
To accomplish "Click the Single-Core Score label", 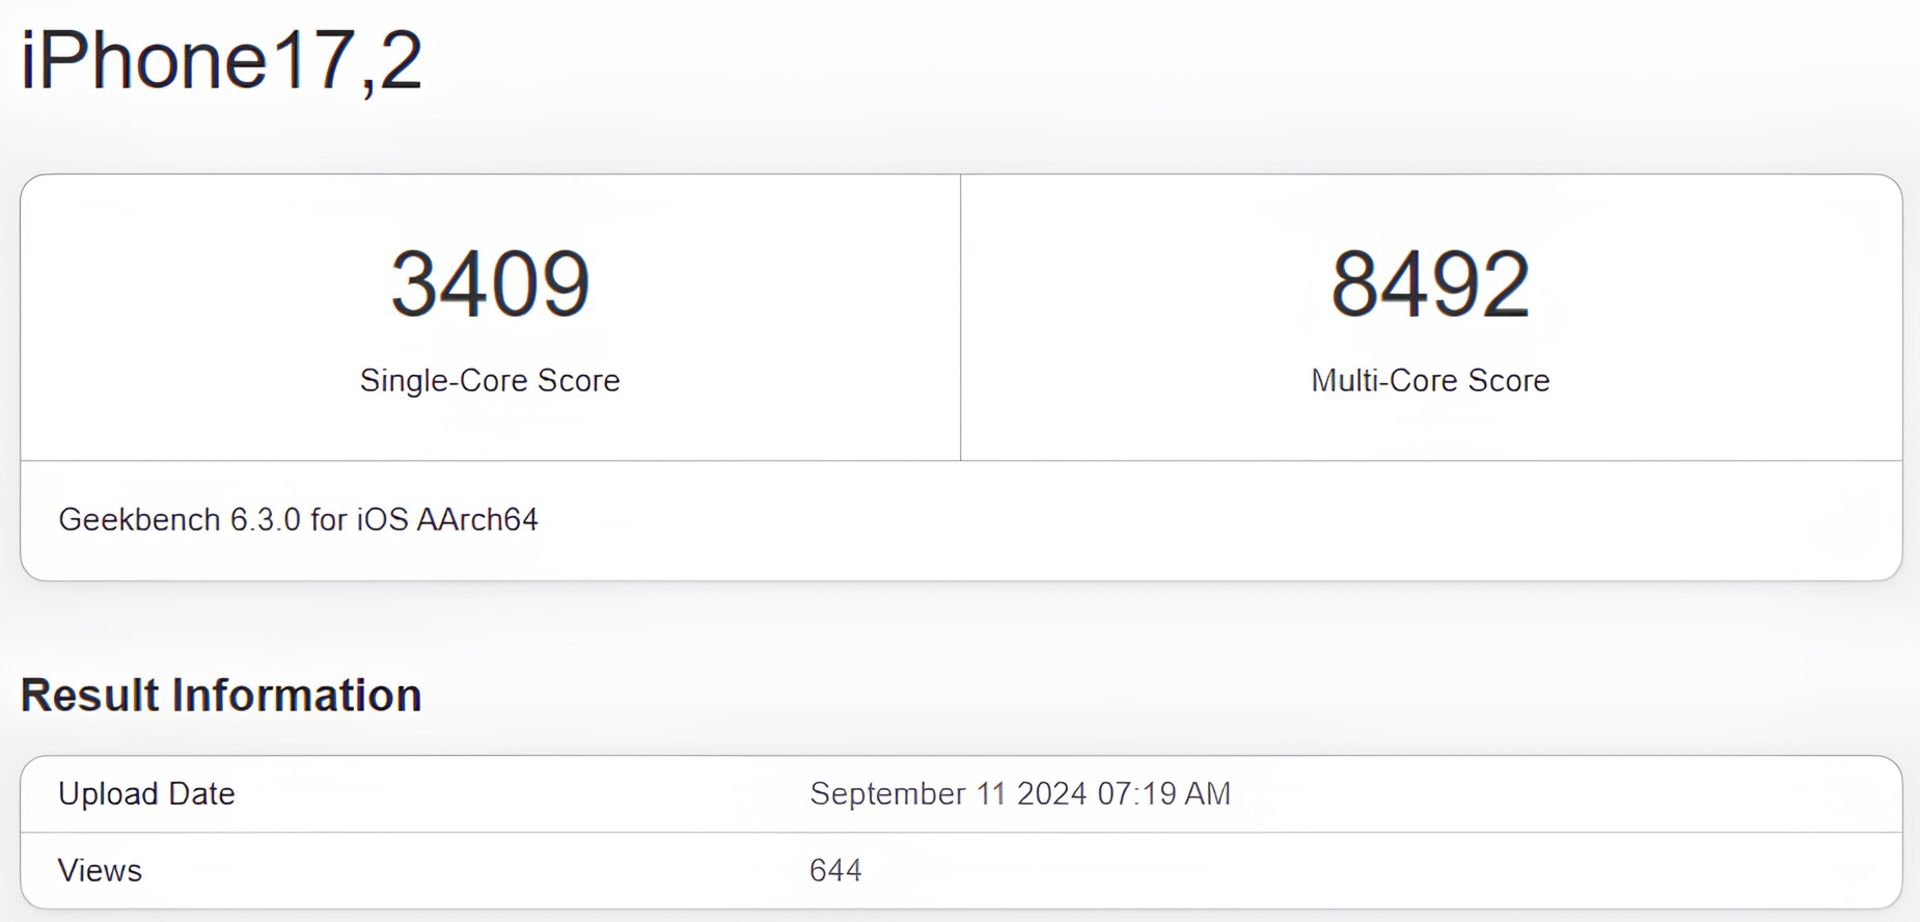I will [x=490, y=380].
